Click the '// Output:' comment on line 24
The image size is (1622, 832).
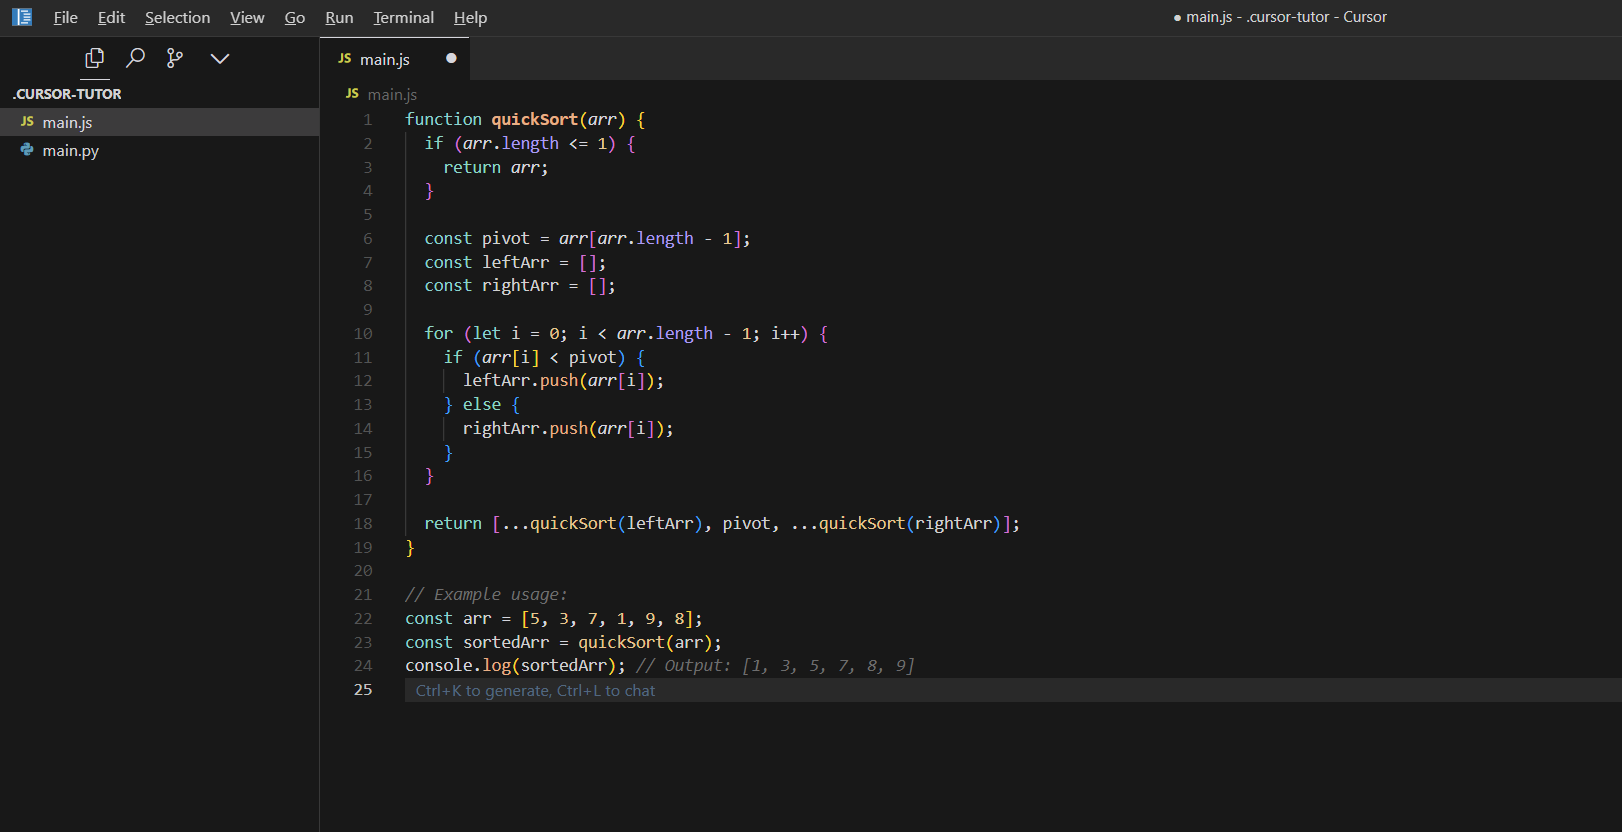(x=775, y=665)
